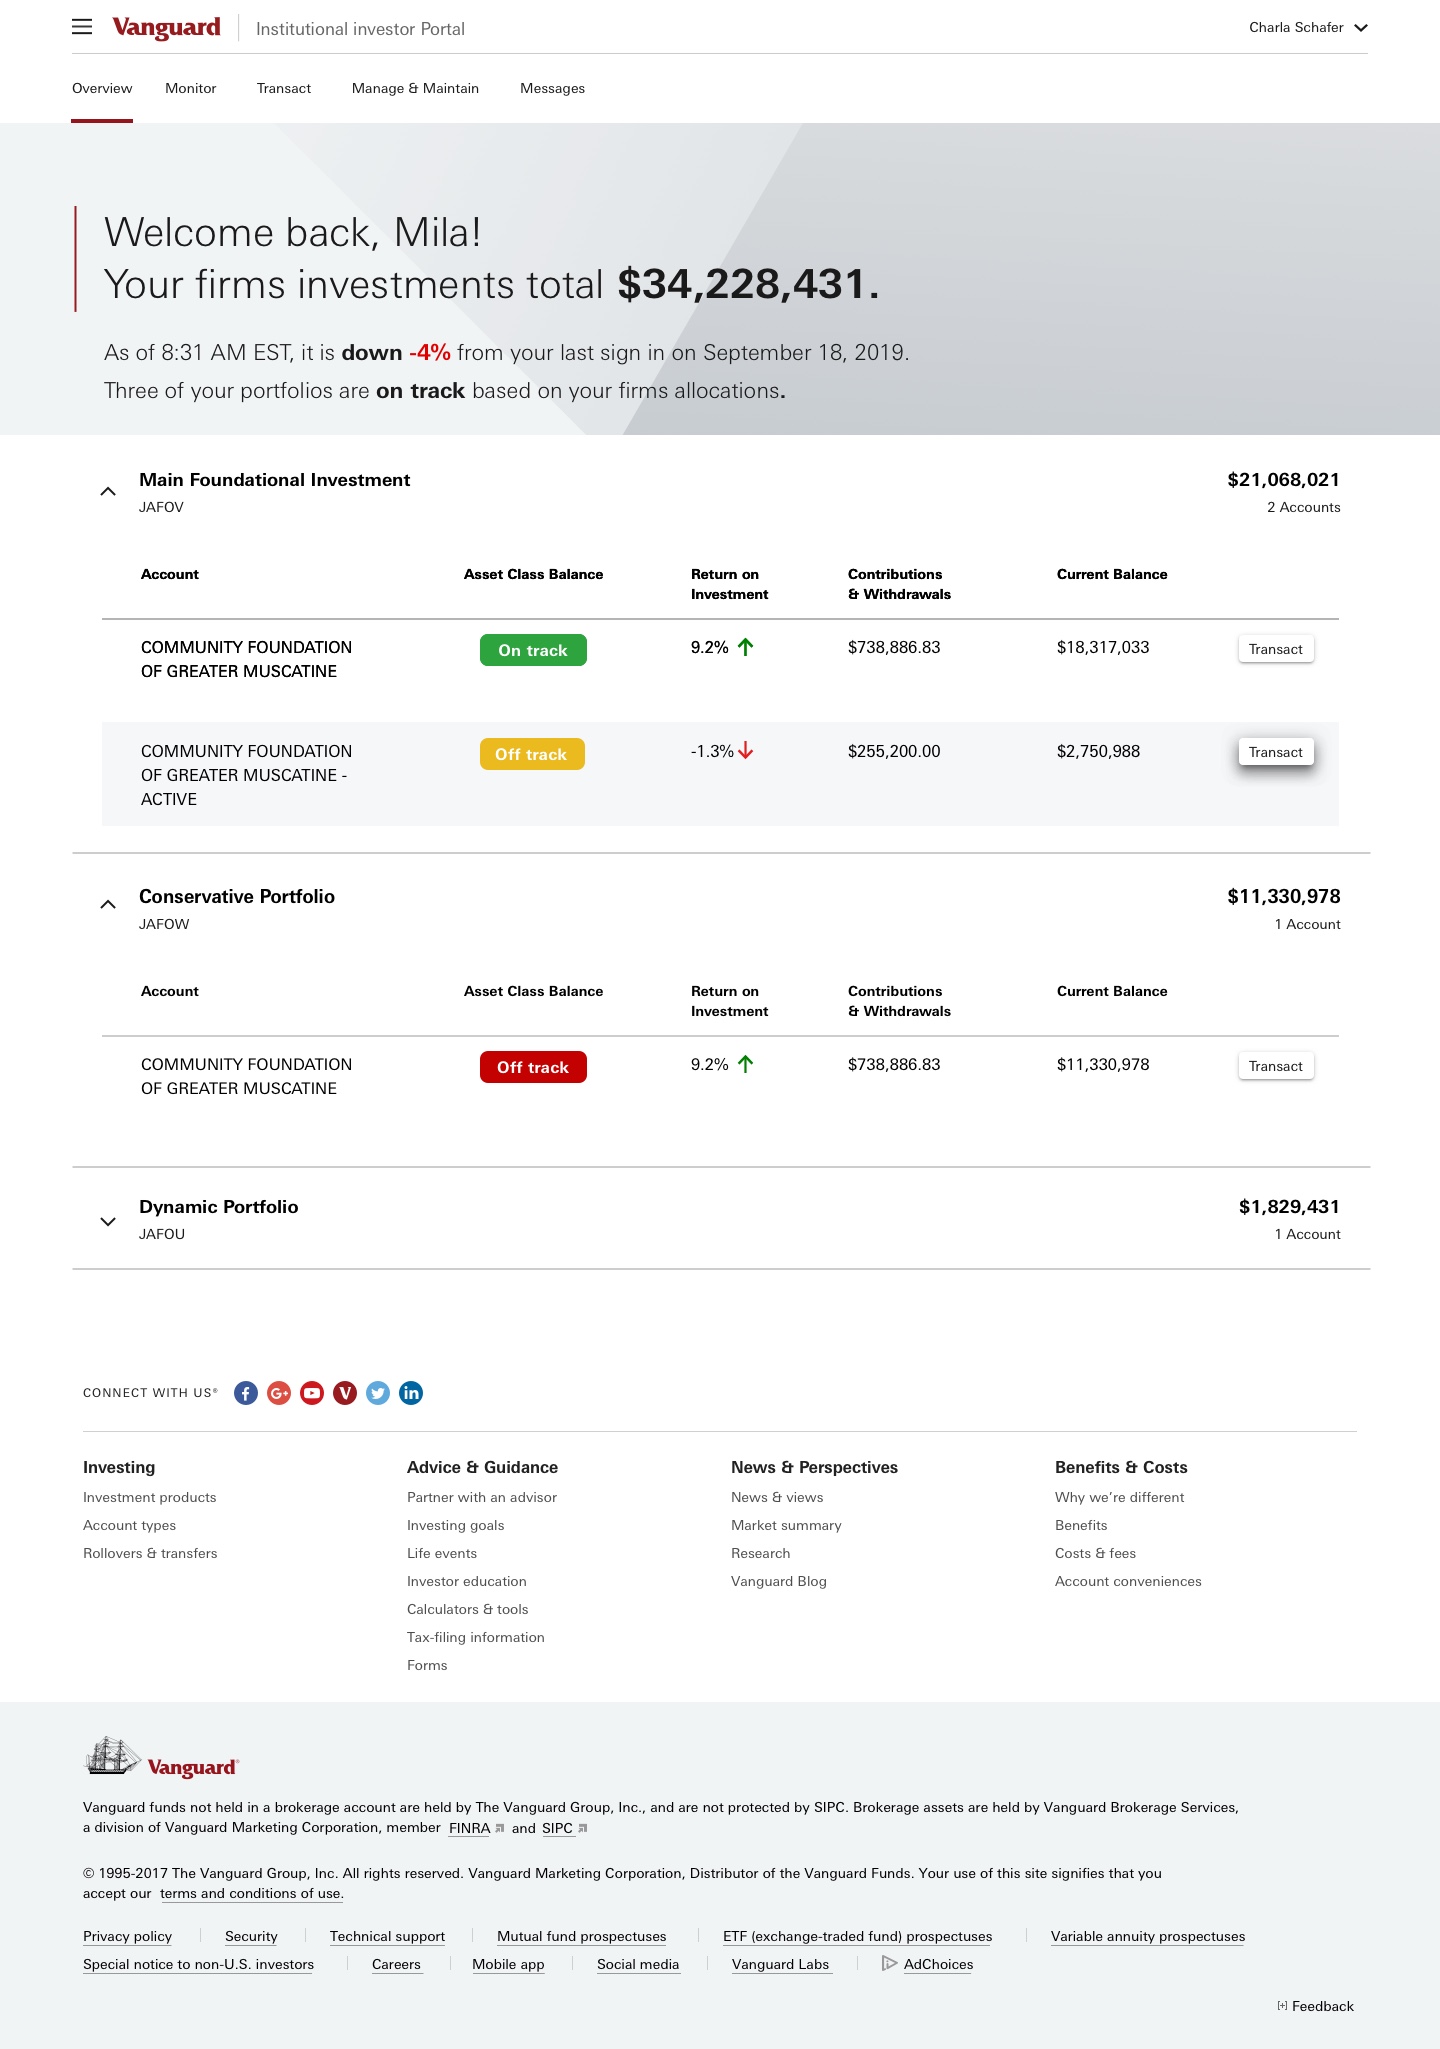The image size is (1440, 2049).
Task: Click yellow Off track badge
Action: (532, 754)
